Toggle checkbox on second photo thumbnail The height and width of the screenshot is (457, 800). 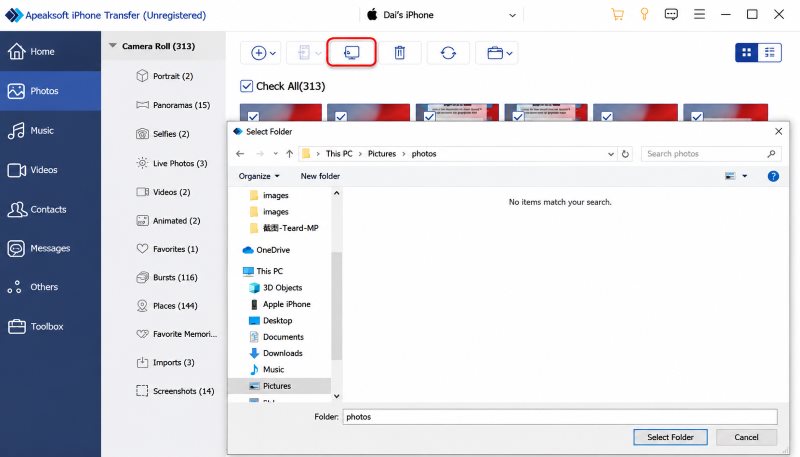[x=341, y=117]
